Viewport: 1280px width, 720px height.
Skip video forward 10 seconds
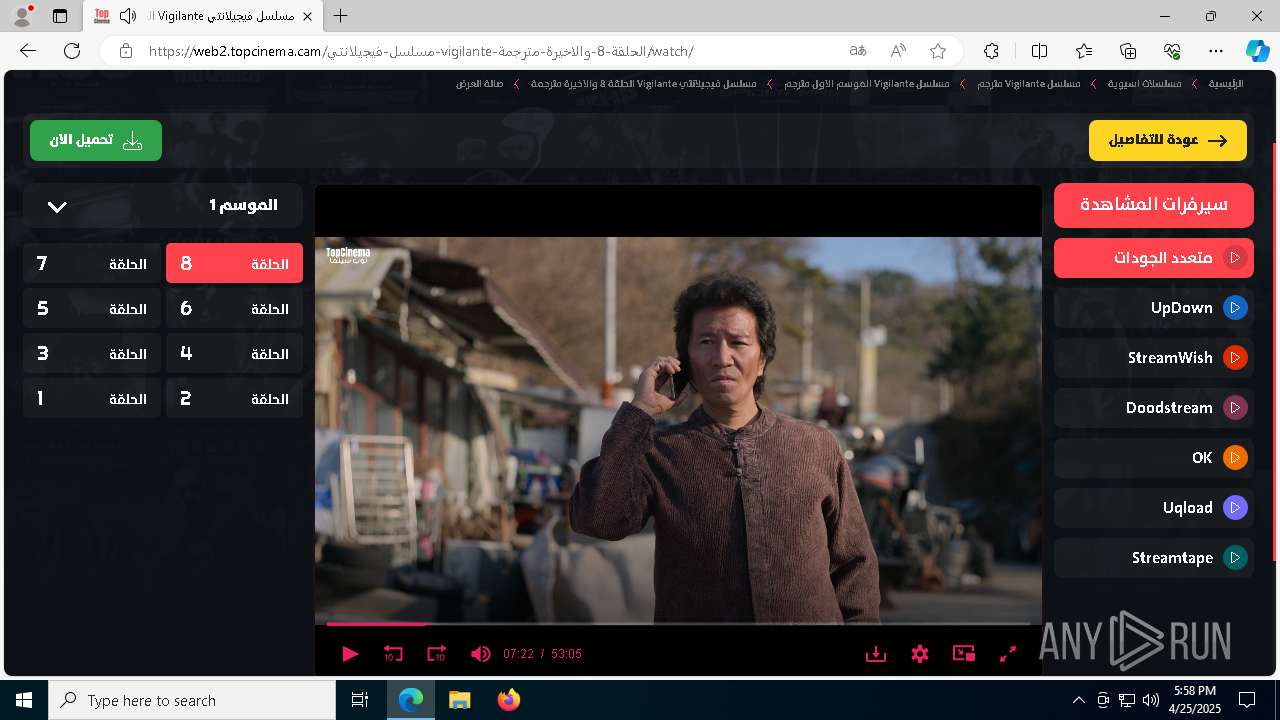pos(436,654)
